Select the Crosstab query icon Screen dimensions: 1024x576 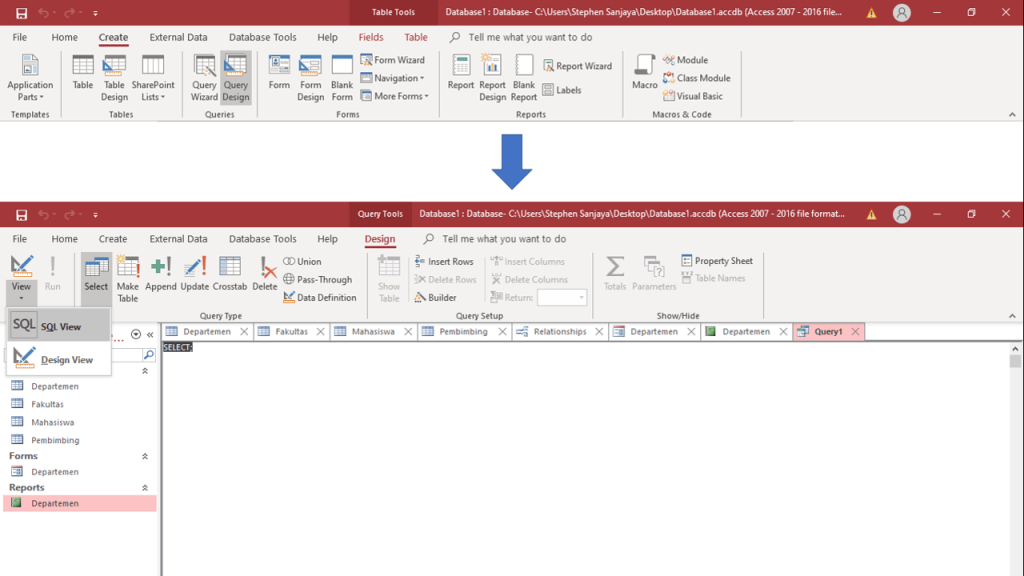[230, 274]
